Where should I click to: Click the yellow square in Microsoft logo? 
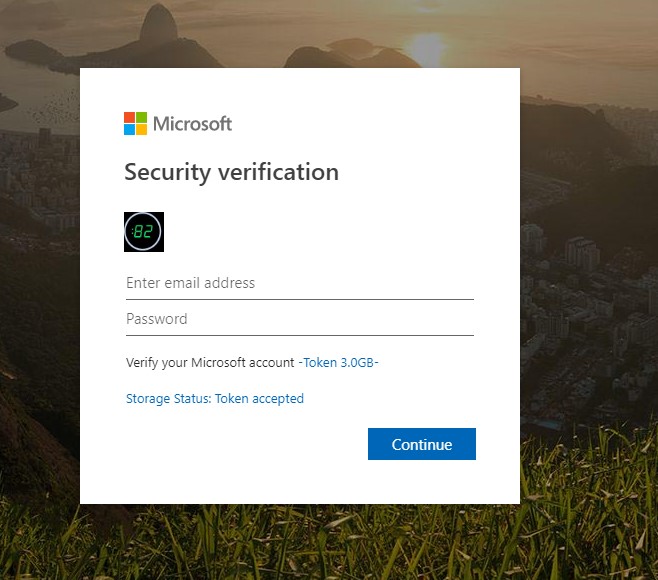pos(141,129)
